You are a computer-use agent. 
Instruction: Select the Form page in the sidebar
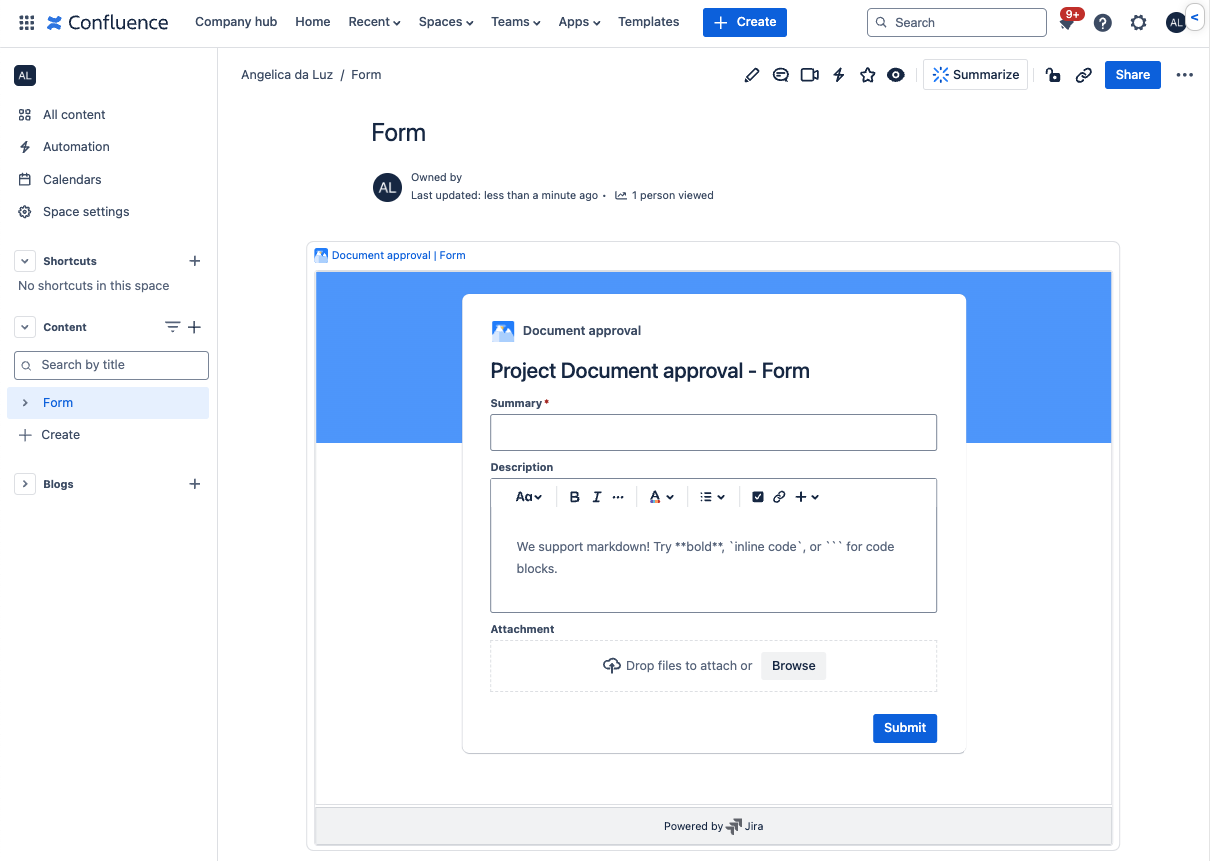[108, 403]
